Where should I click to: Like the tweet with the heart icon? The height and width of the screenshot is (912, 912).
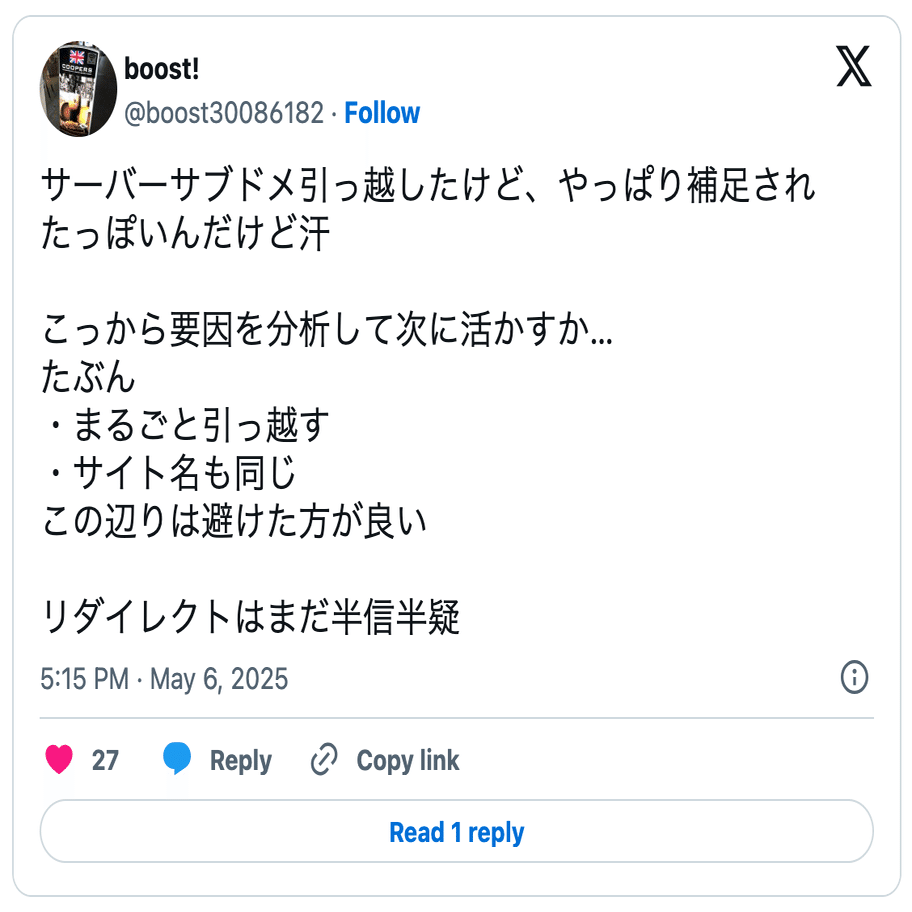click(59, 759)
